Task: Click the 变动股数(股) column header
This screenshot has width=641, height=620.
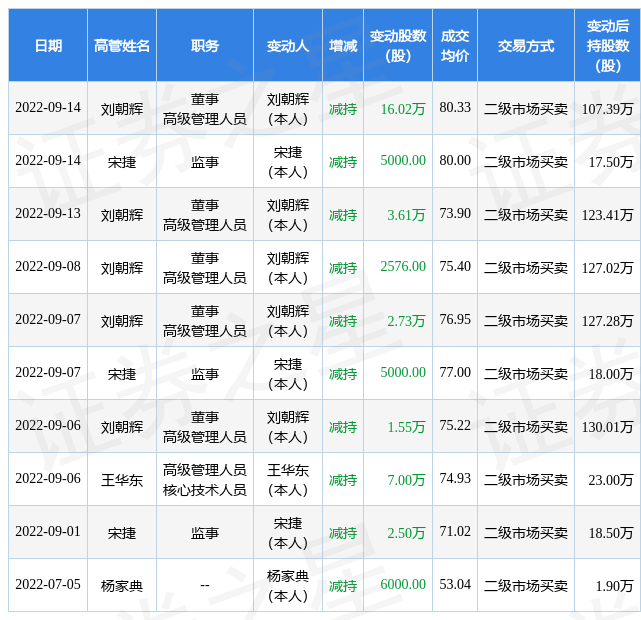Action: (398, 46)
